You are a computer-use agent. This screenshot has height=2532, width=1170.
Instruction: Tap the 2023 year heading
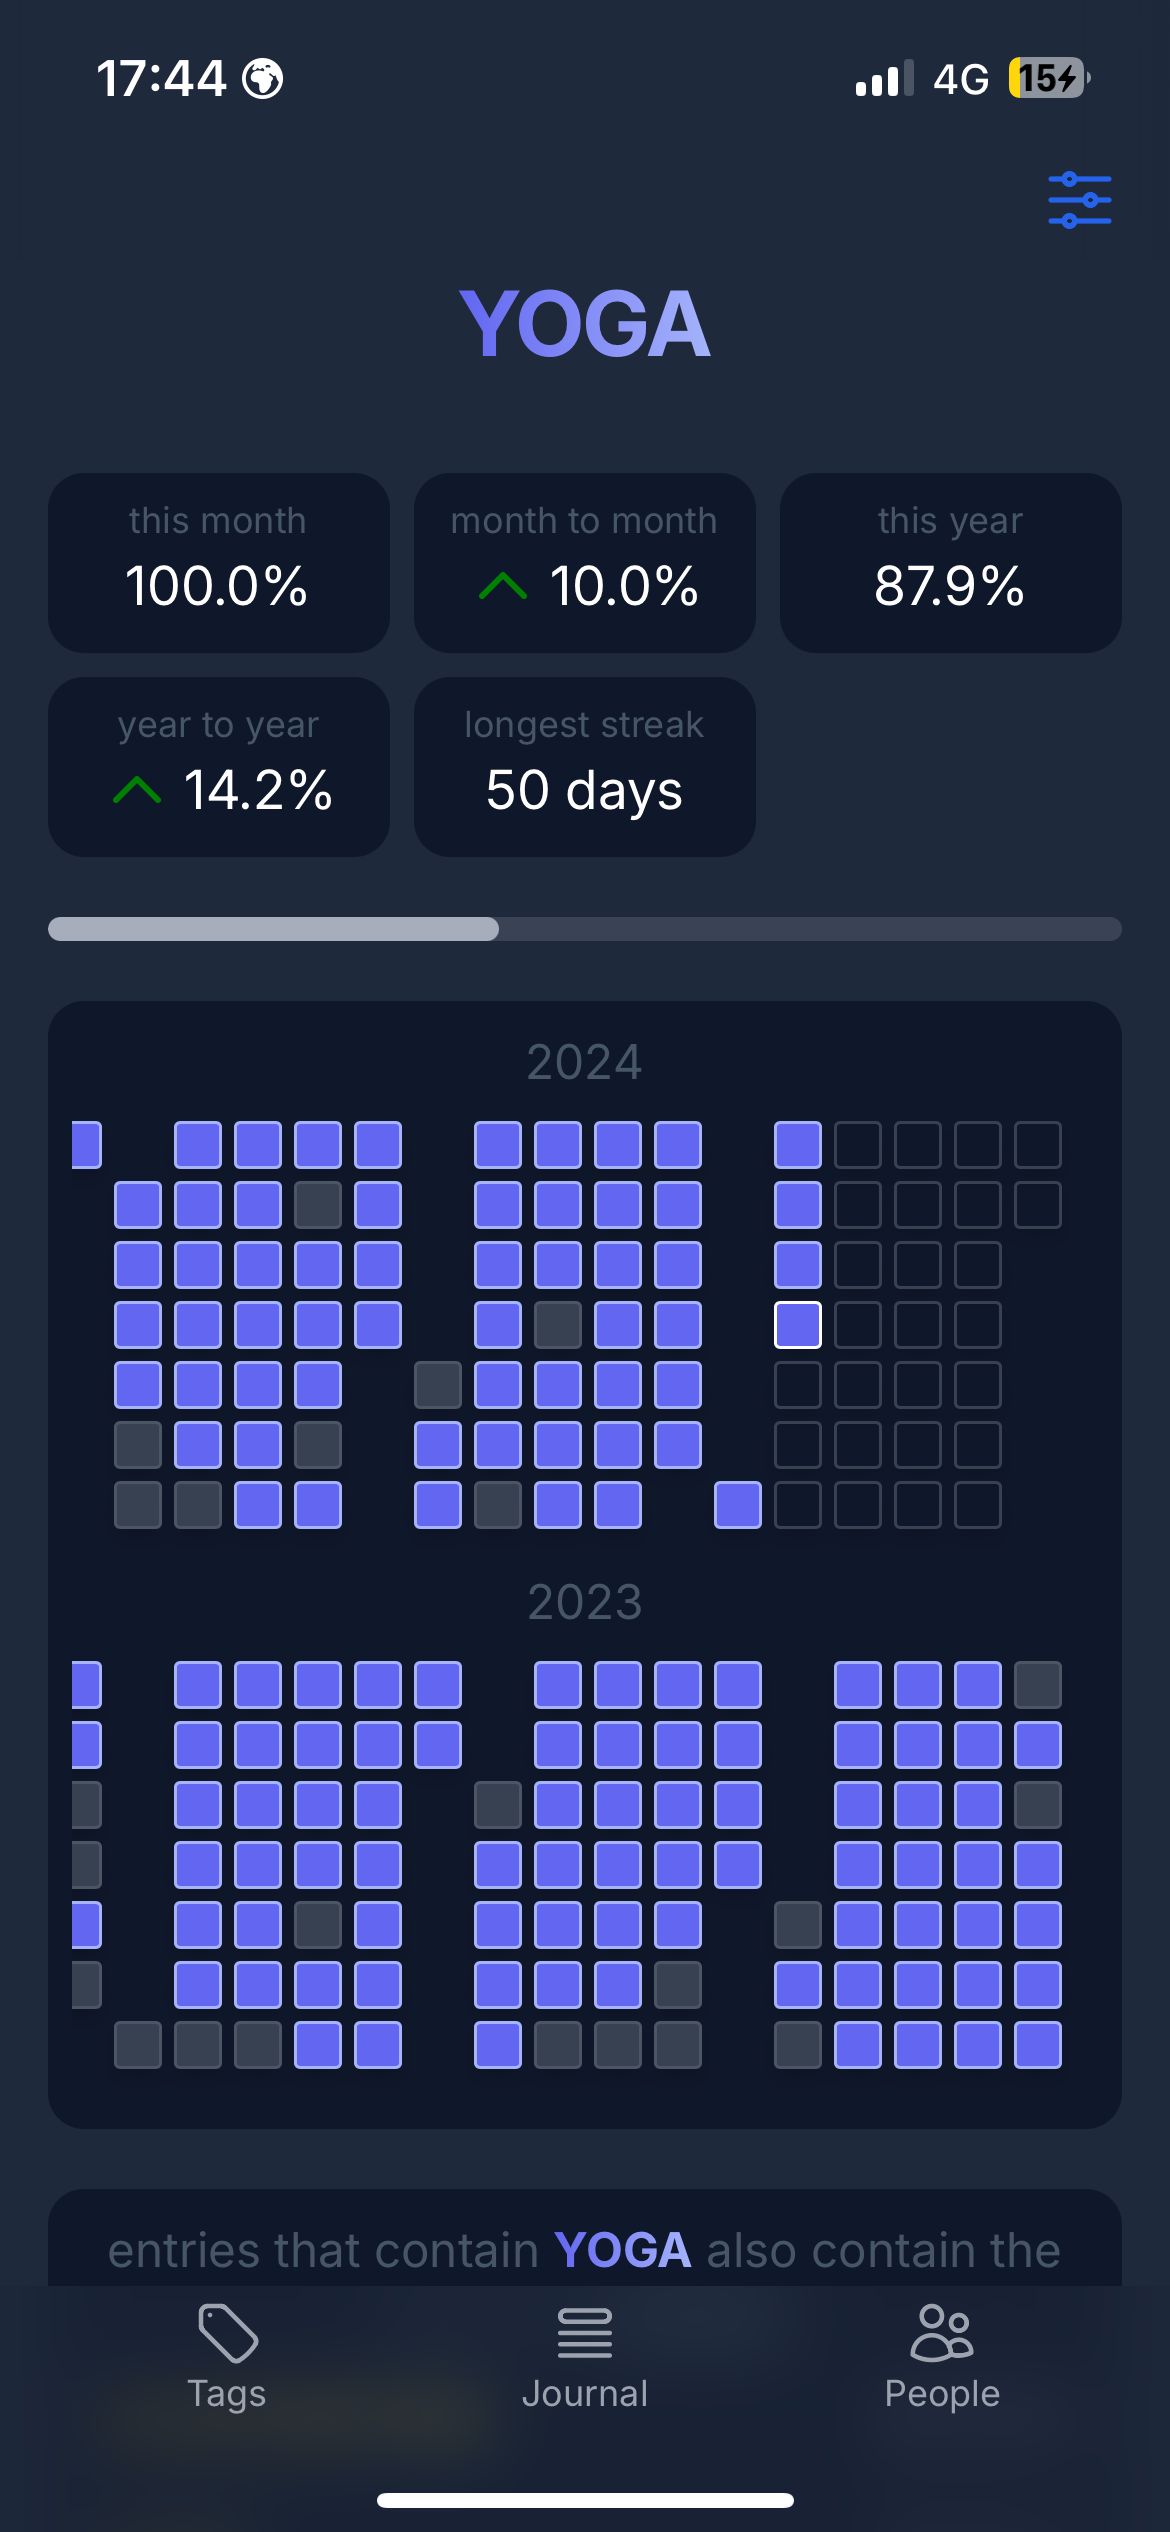pyautogui.click(x=585, y=1602)
